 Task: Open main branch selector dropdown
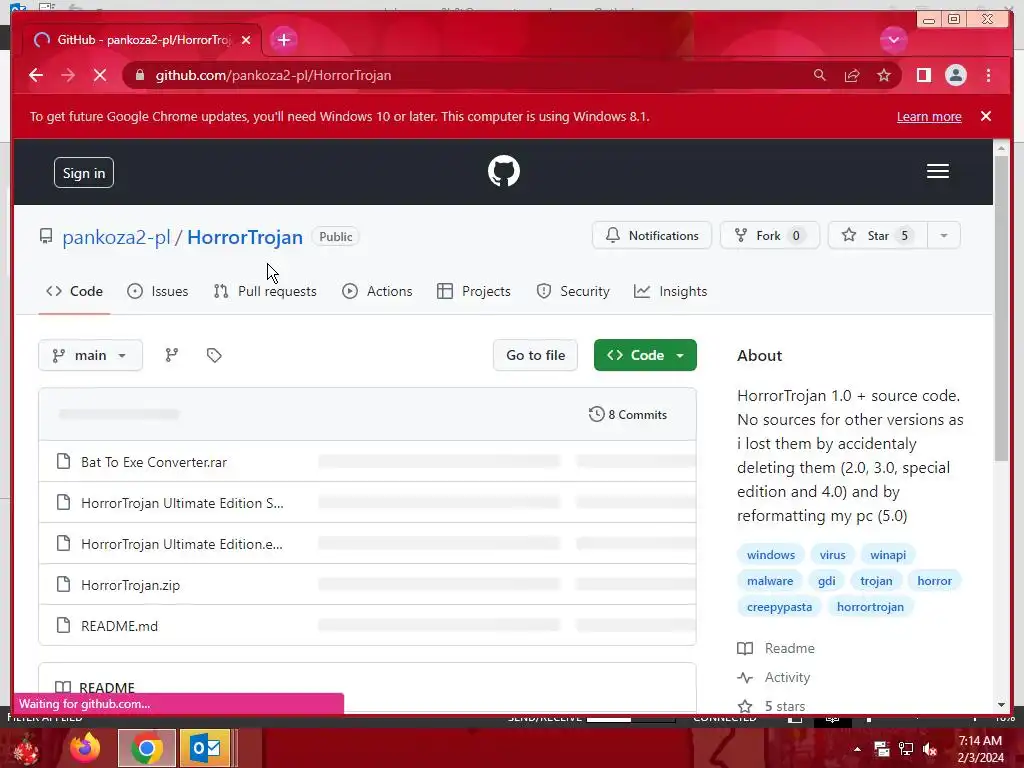coord(90,355)
